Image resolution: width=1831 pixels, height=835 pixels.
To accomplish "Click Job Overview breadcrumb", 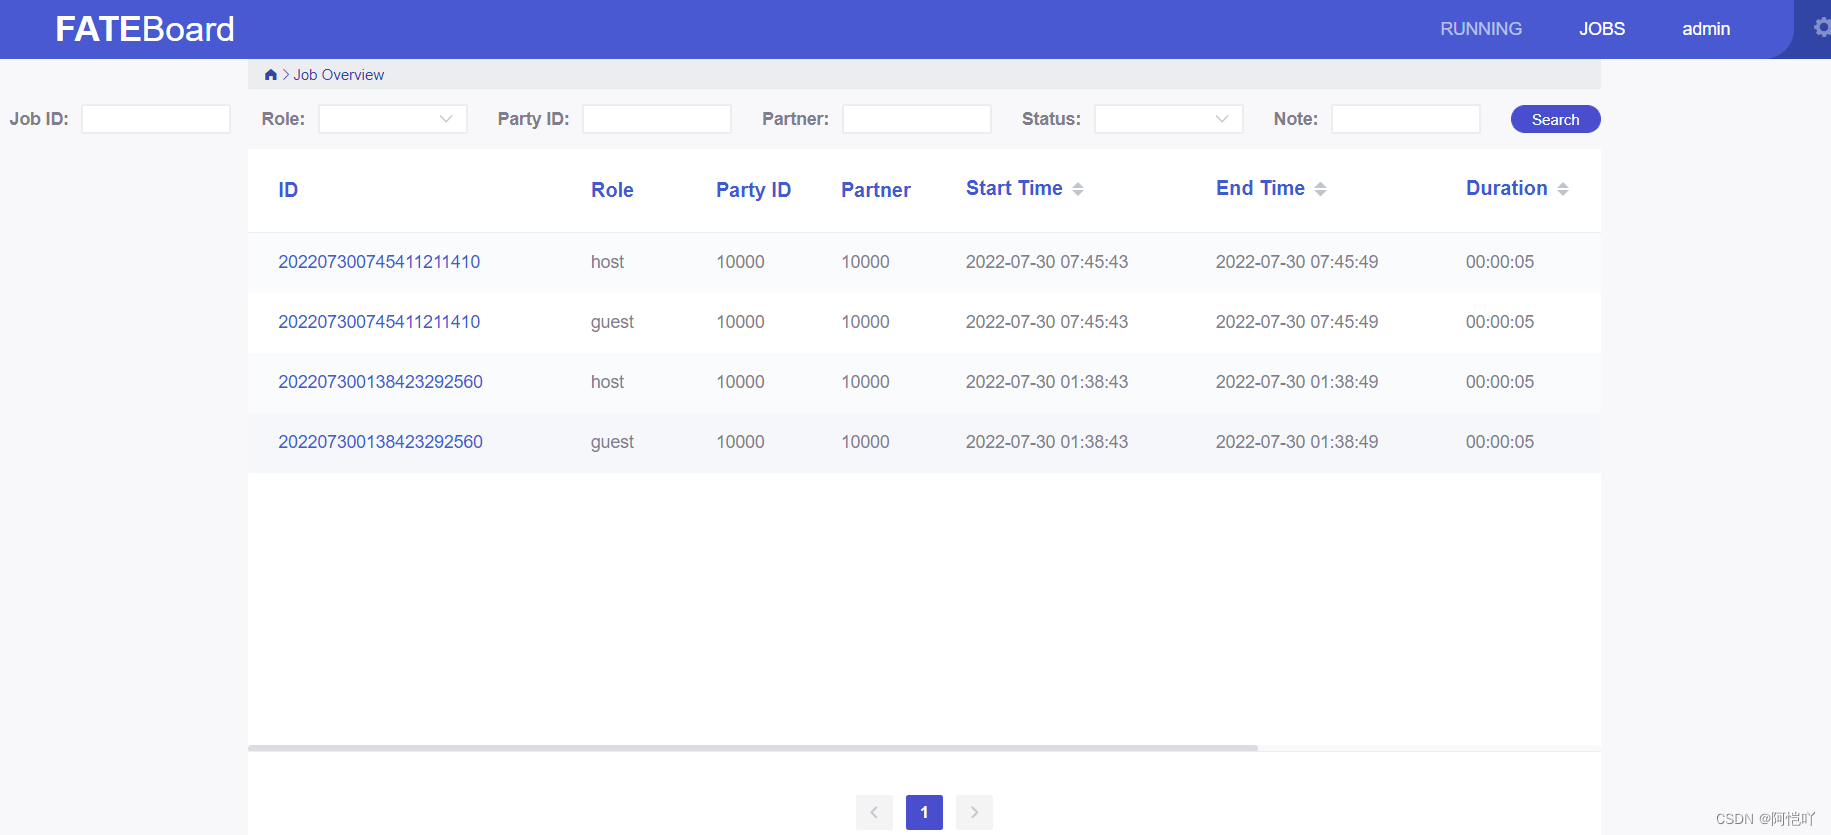I will point(339,75).
